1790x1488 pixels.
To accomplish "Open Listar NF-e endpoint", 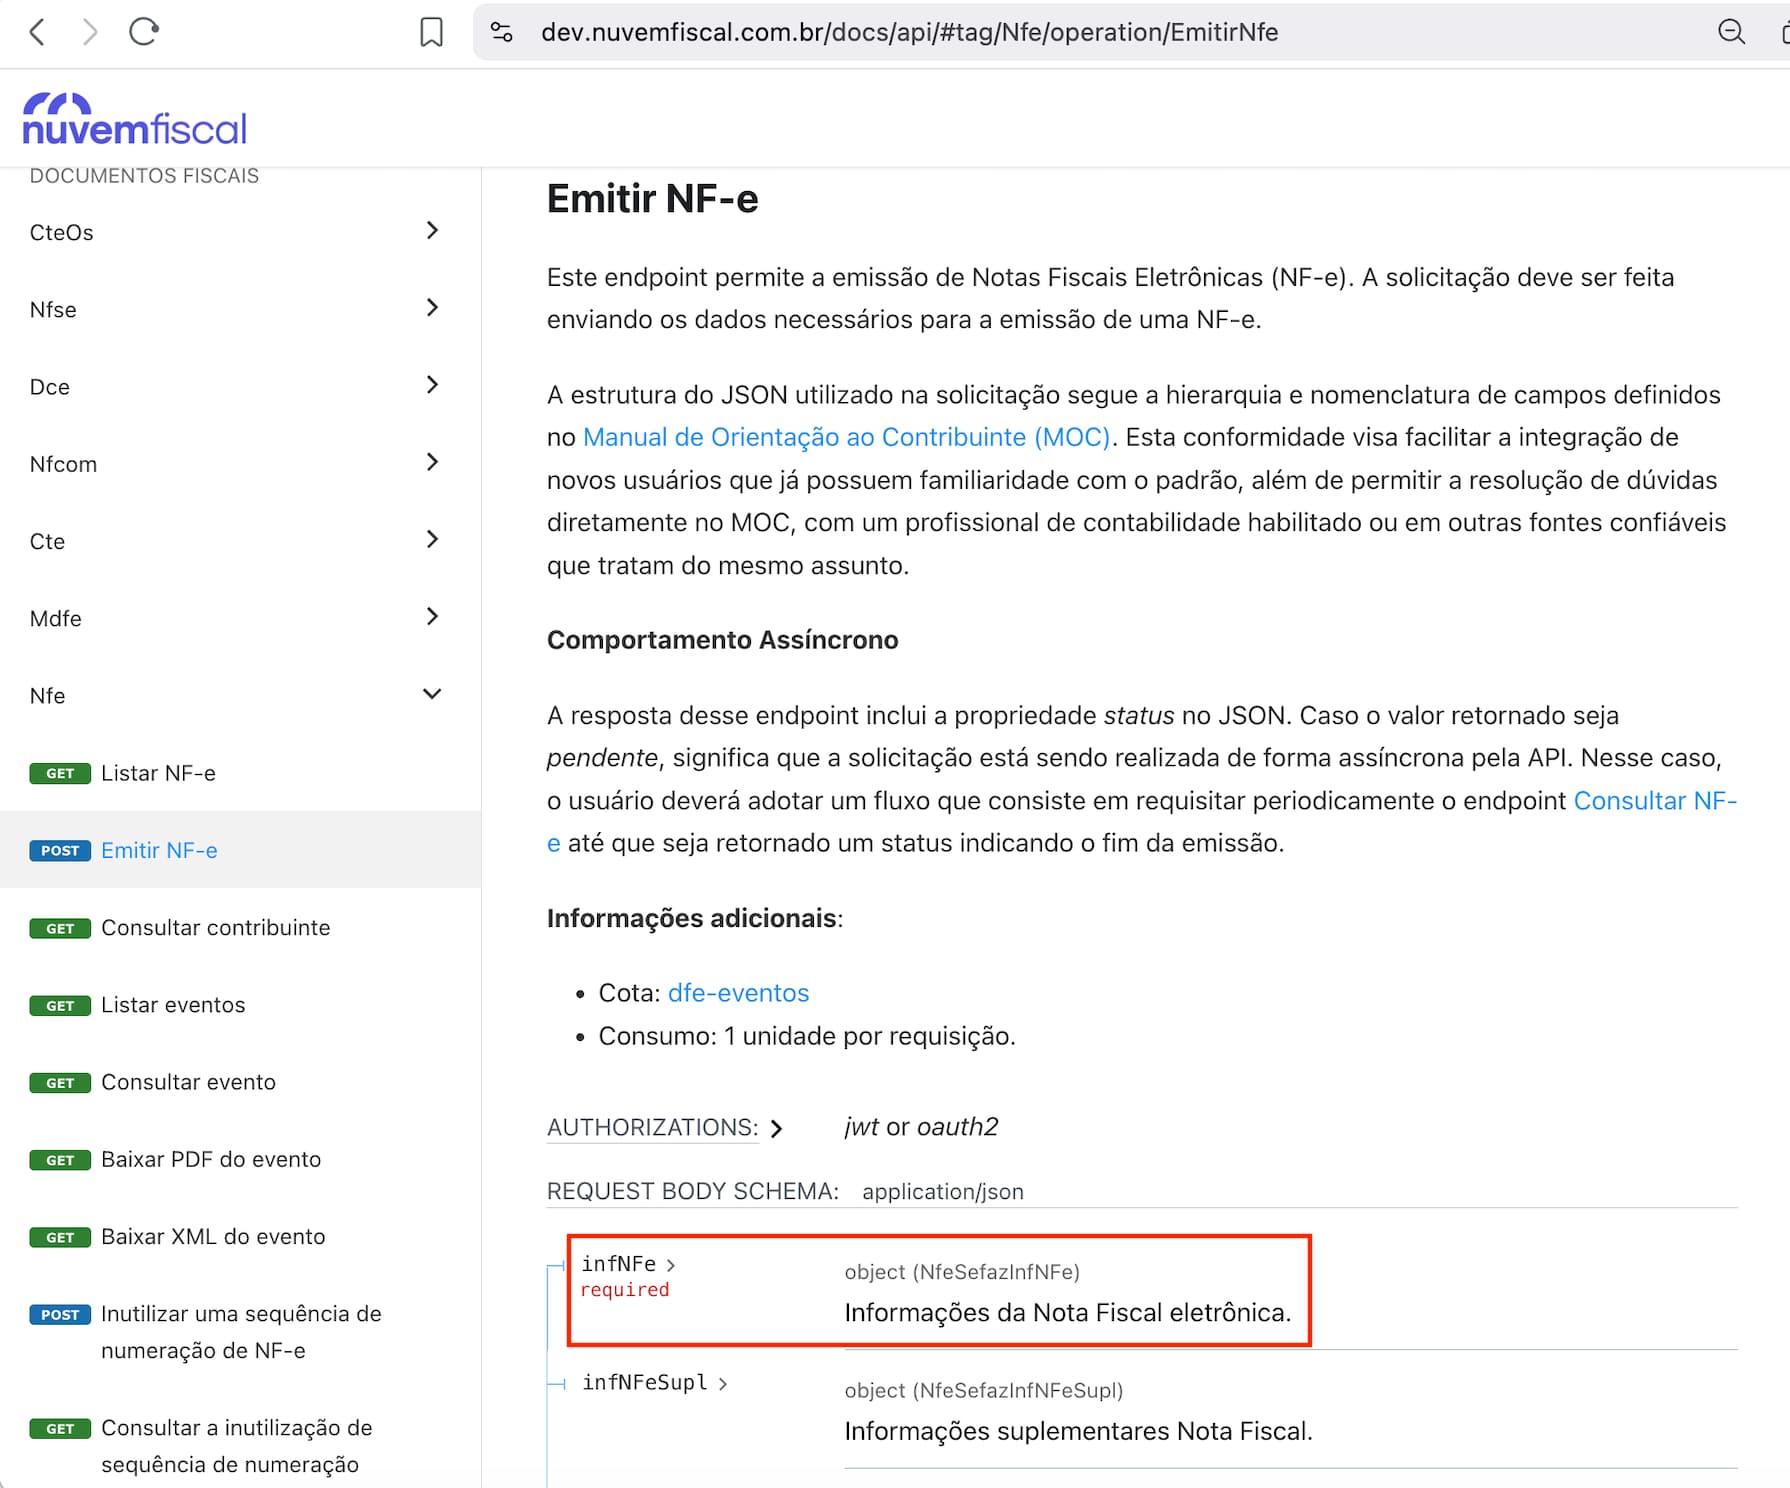I will 158,773.
